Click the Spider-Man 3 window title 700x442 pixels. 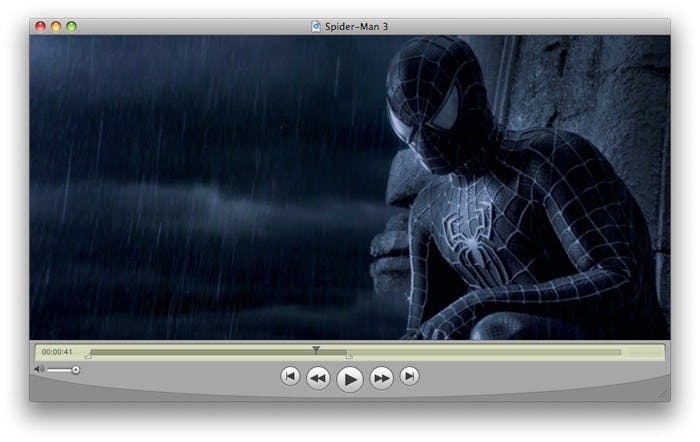(356, 27)
